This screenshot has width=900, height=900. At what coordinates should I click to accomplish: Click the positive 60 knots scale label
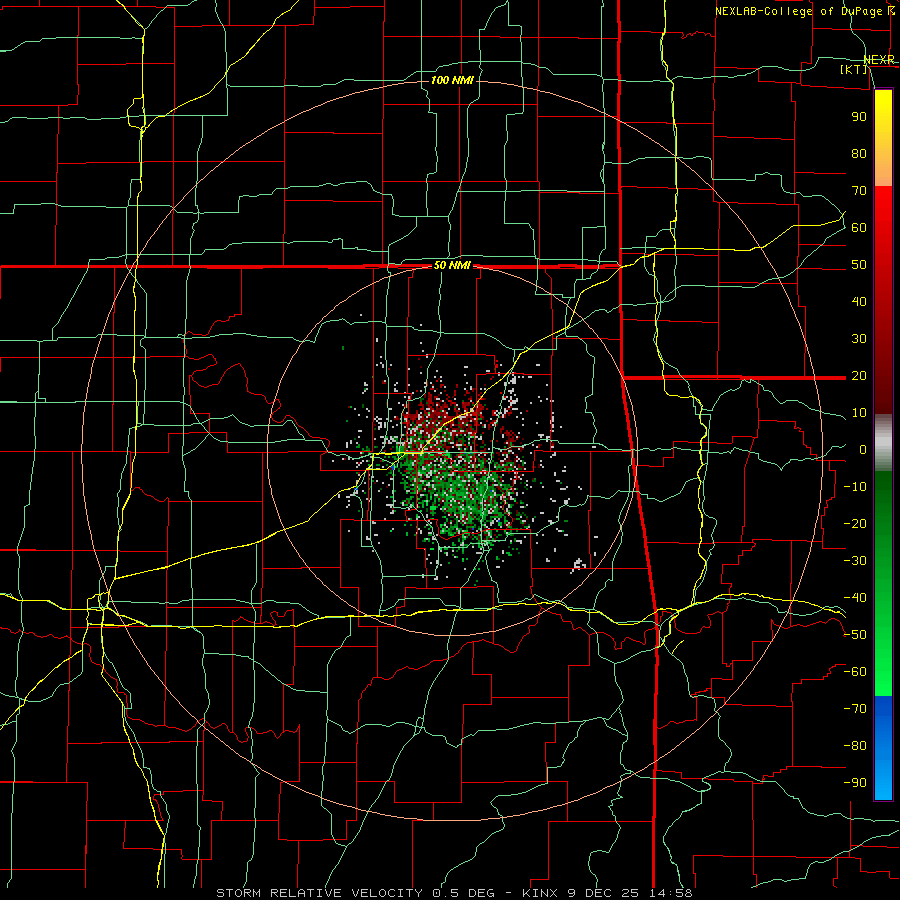click(x=859, y=227)
